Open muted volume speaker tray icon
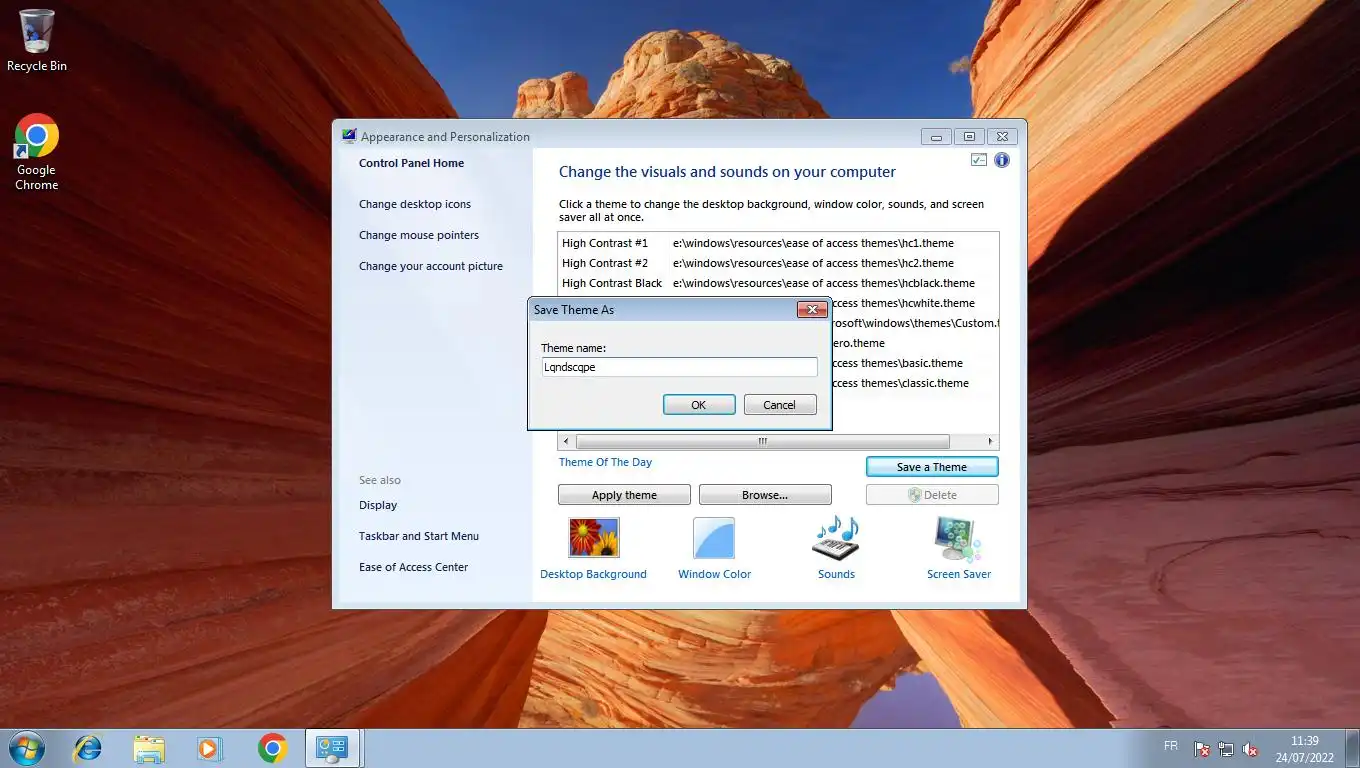This screenshot has height=768, width=1360. coord(1250,748)
